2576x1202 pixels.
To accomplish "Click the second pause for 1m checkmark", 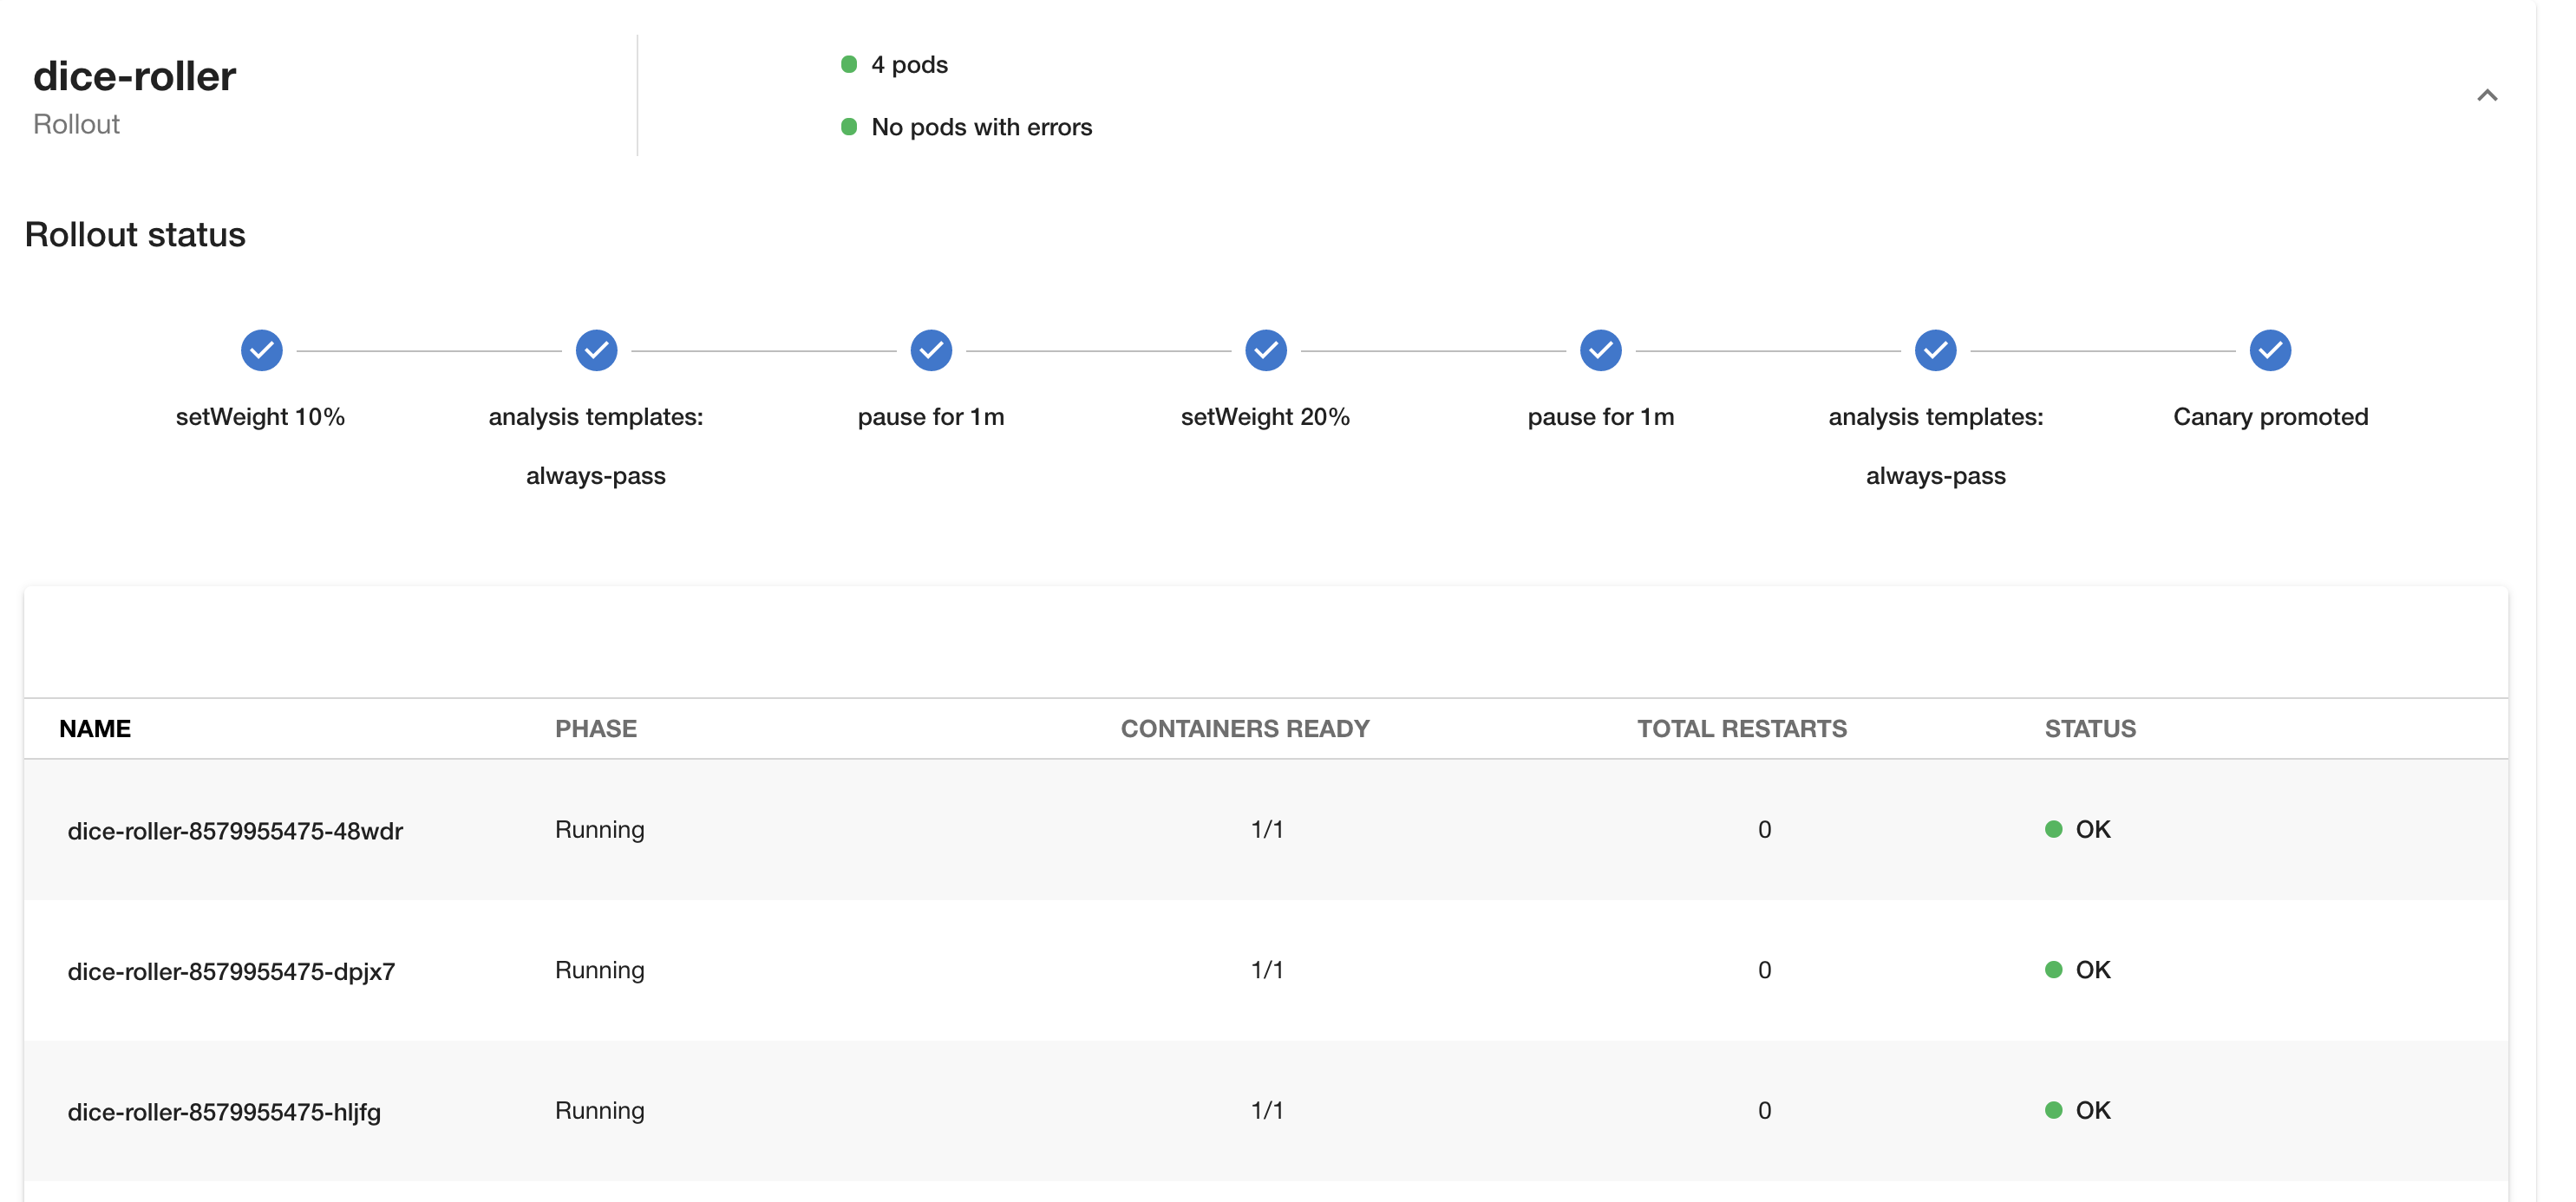I will 1600,350.
